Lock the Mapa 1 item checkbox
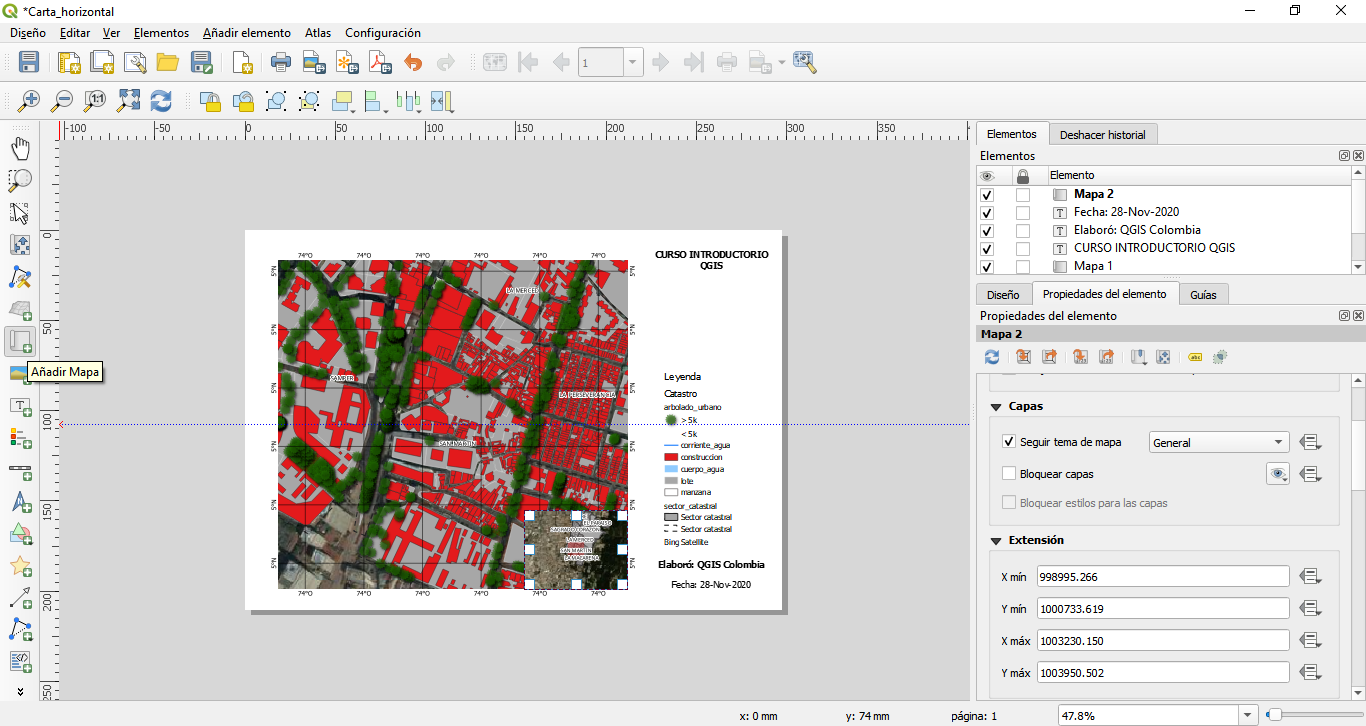1366x726 pixels. coord(1023,267)
